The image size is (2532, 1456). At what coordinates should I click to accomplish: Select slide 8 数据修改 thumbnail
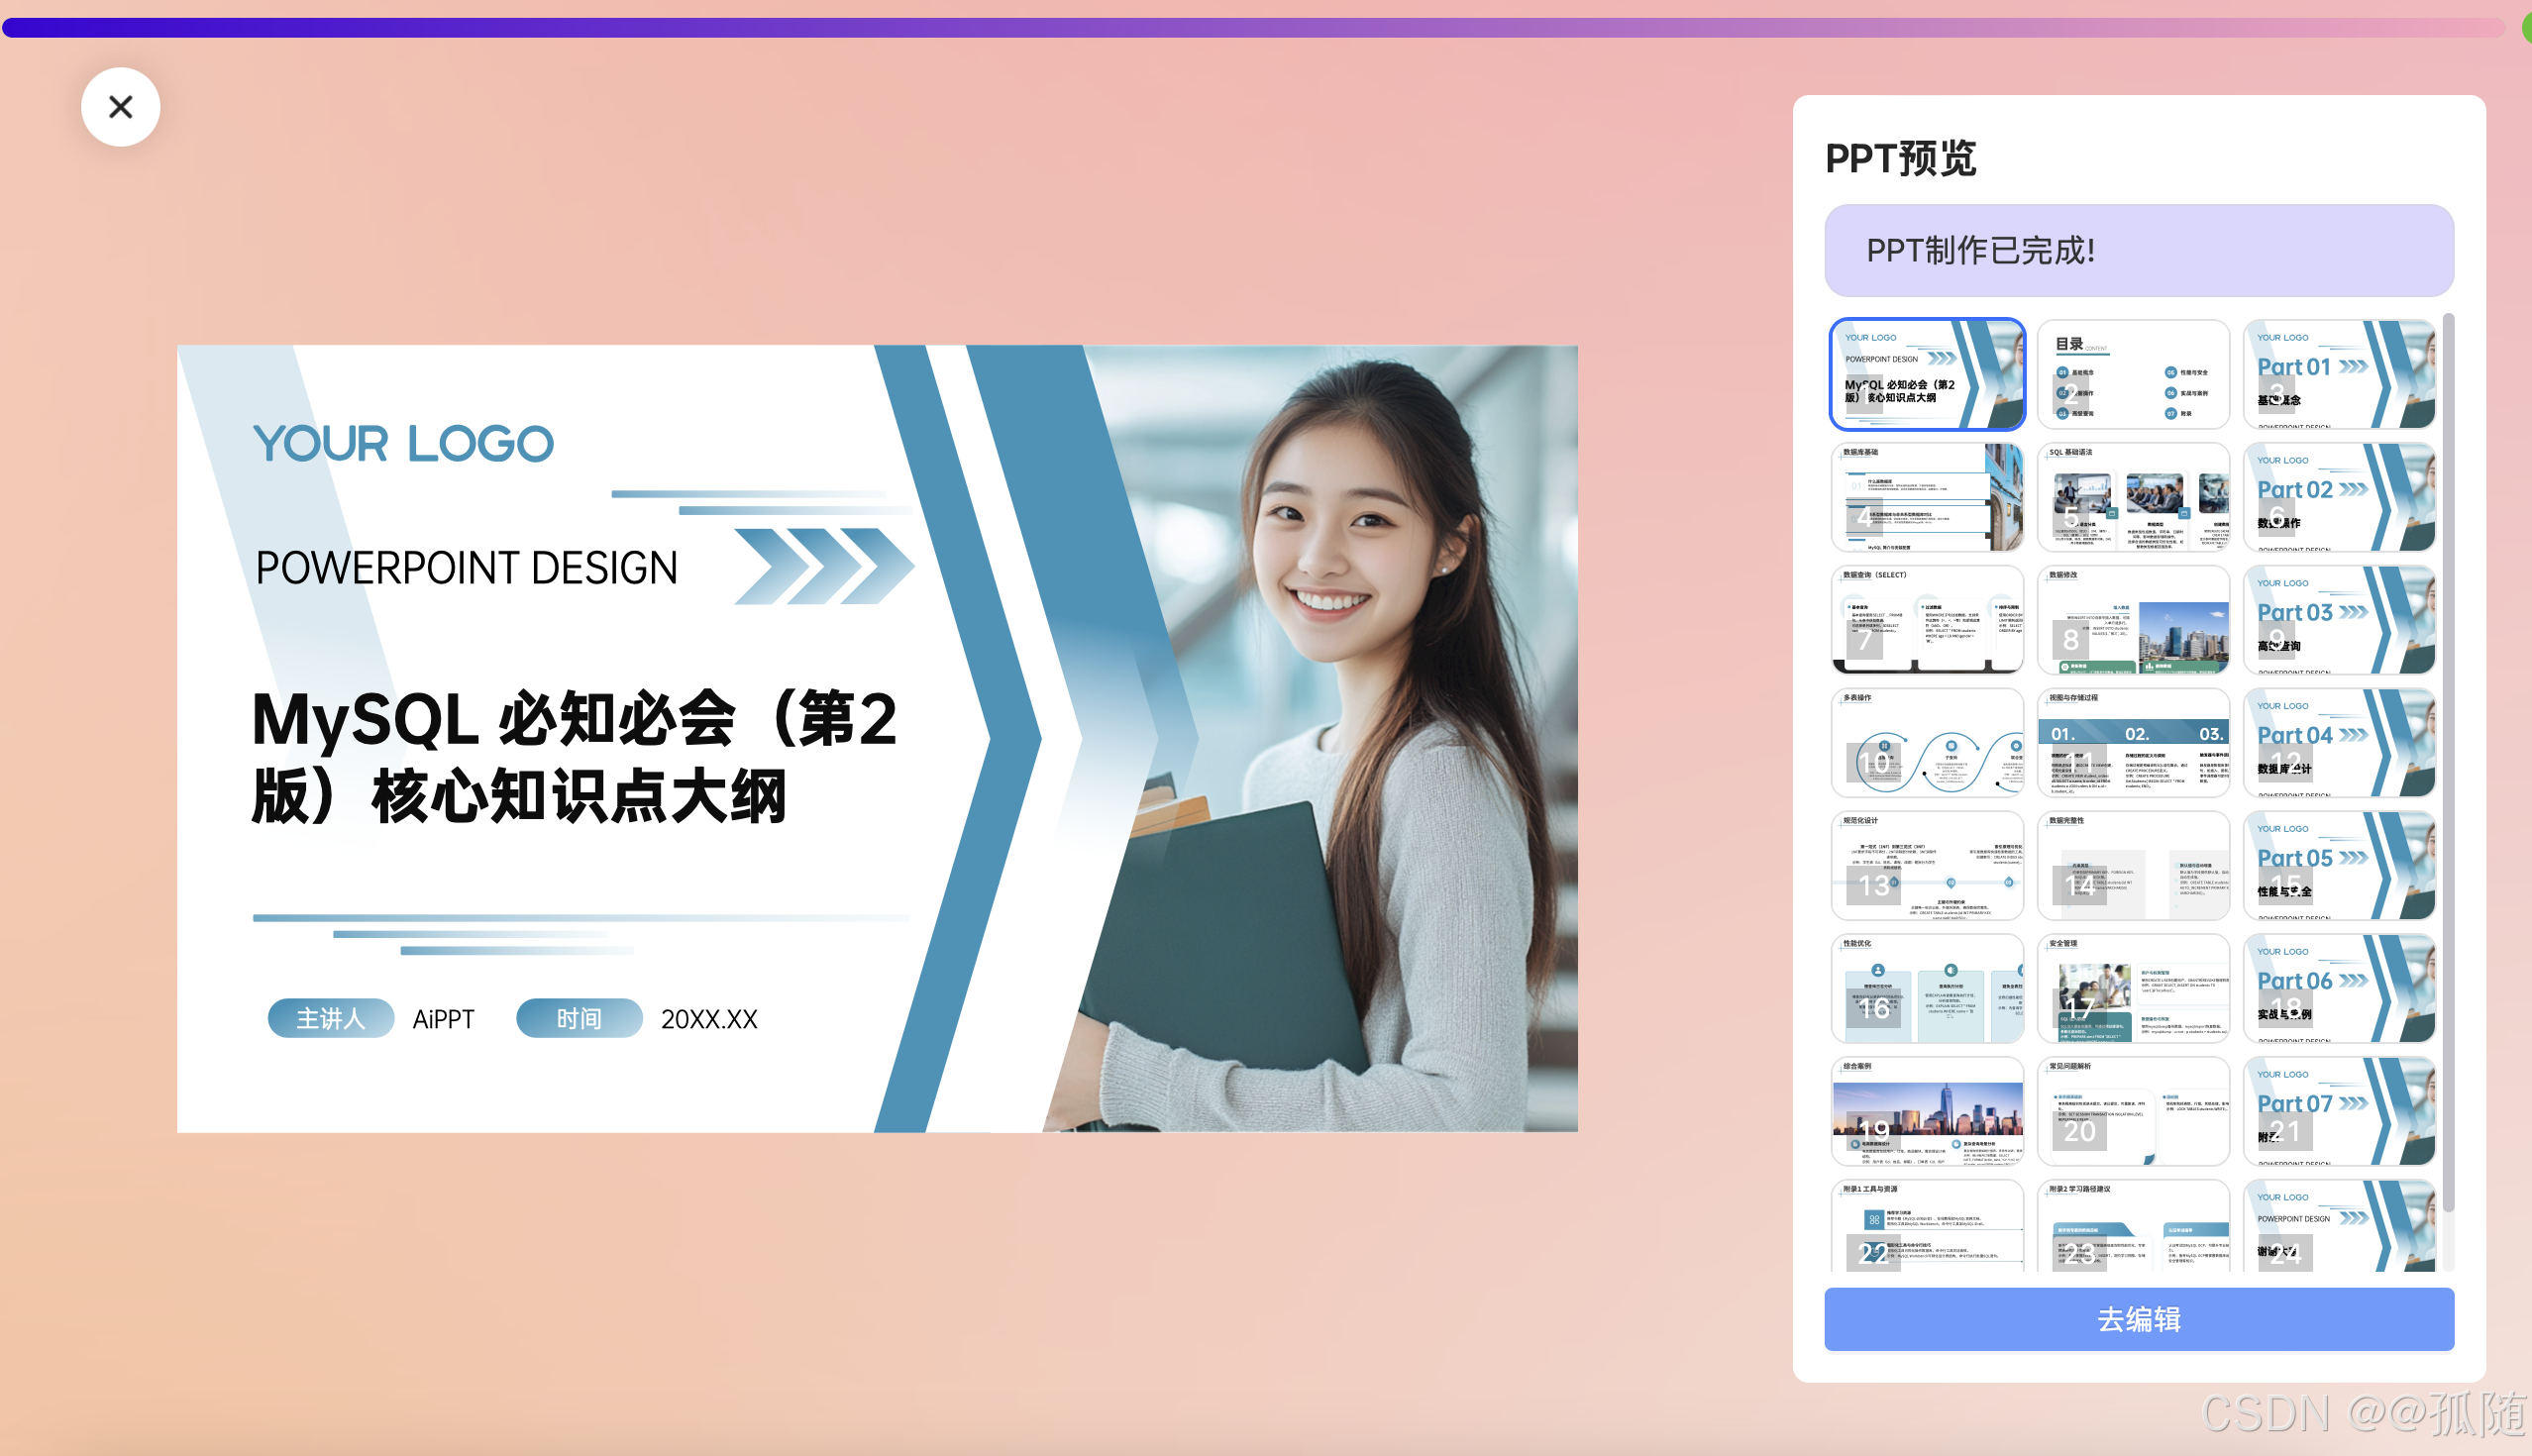click(2133, 620)
